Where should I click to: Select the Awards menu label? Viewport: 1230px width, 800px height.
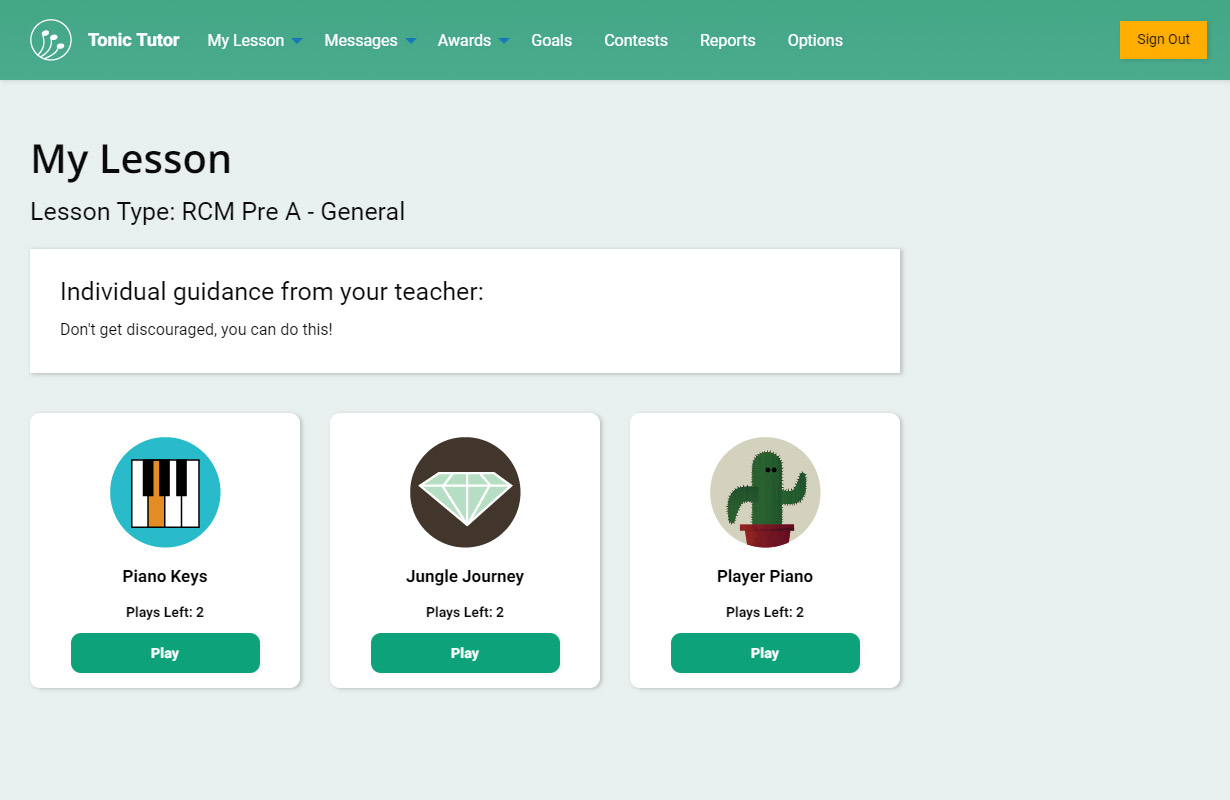[x=464, y=40]
